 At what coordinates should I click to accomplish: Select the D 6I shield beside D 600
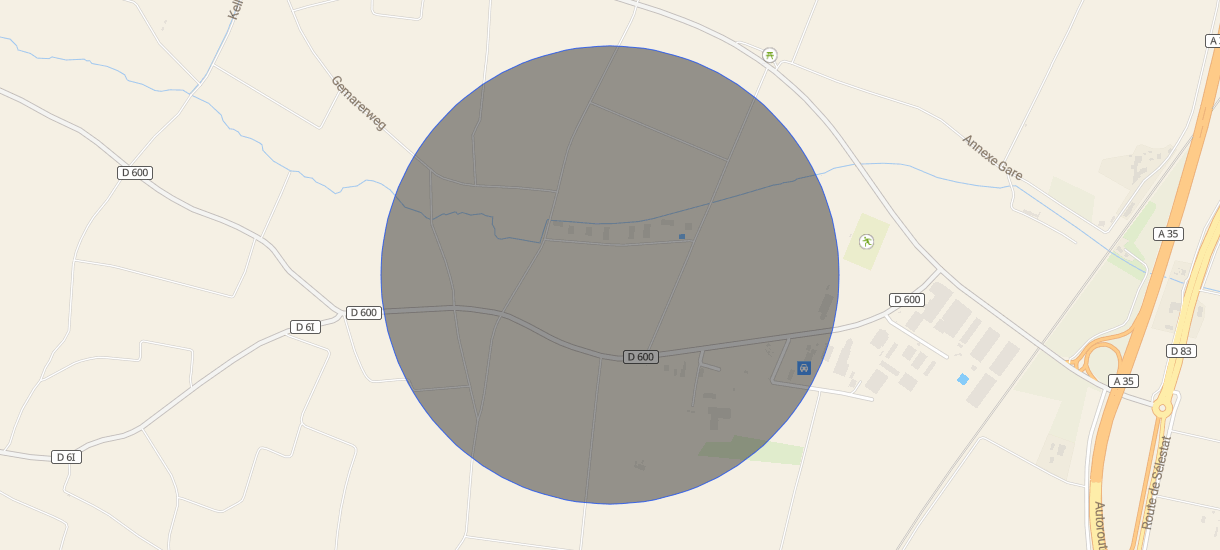306,327
